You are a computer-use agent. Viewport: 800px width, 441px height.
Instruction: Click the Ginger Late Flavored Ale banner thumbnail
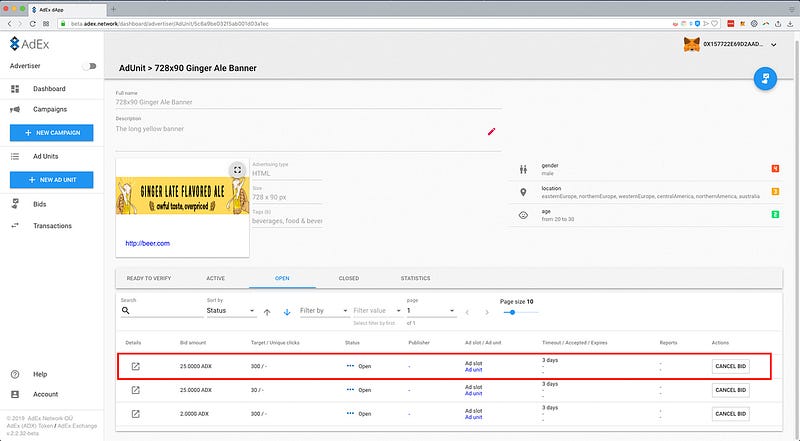(x=182, y=196)
